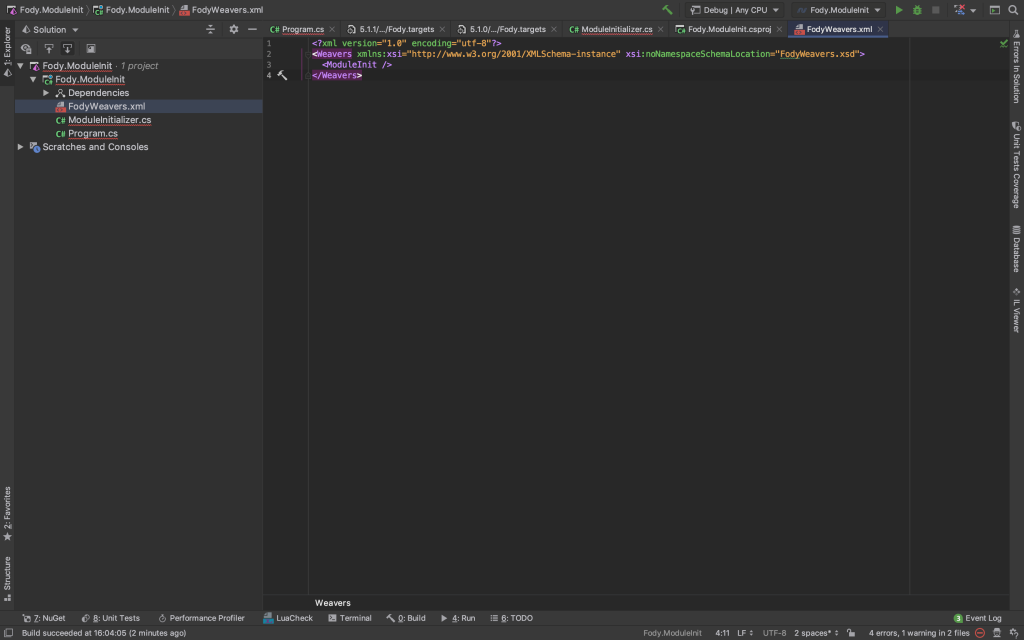Click the 4:11 caret position indicator
The image size is (1024, 640).
[722, 633]
